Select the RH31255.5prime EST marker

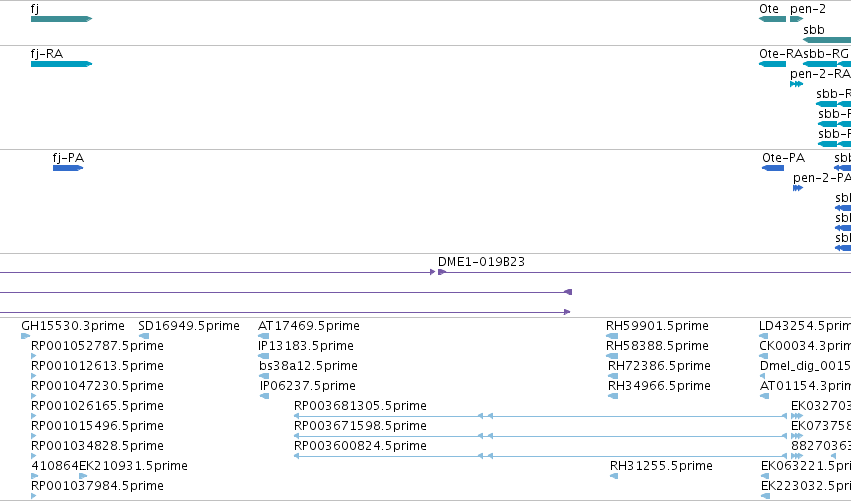(x=614, y=476)
